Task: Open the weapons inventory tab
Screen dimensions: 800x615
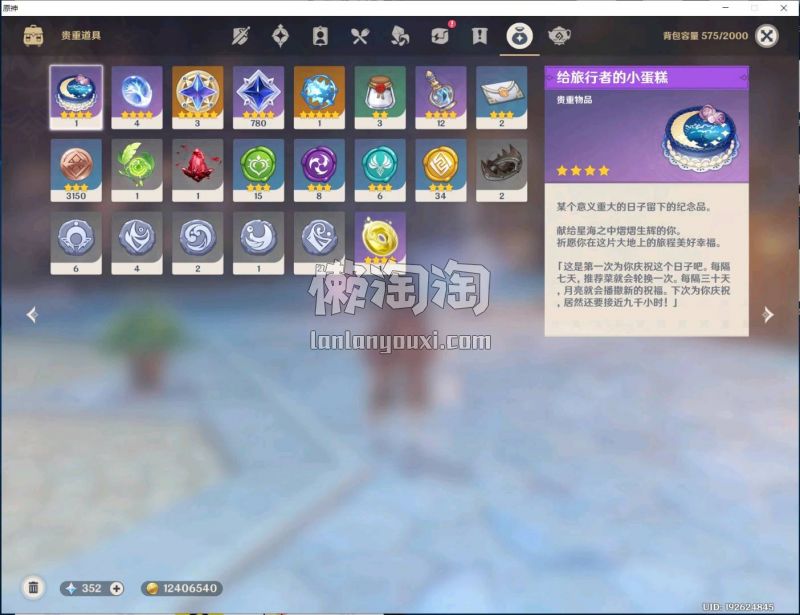Action: (x=240, y=36)
